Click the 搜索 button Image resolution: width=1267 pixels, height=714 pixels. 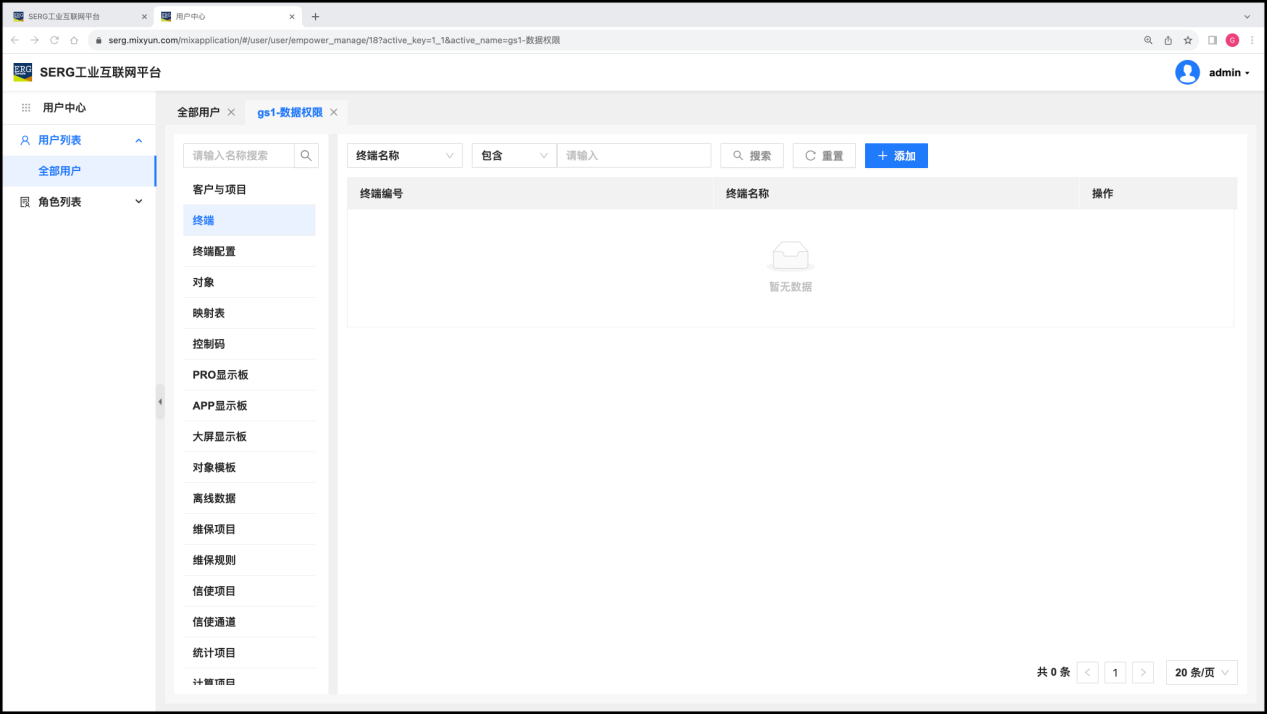click(751, 156)
